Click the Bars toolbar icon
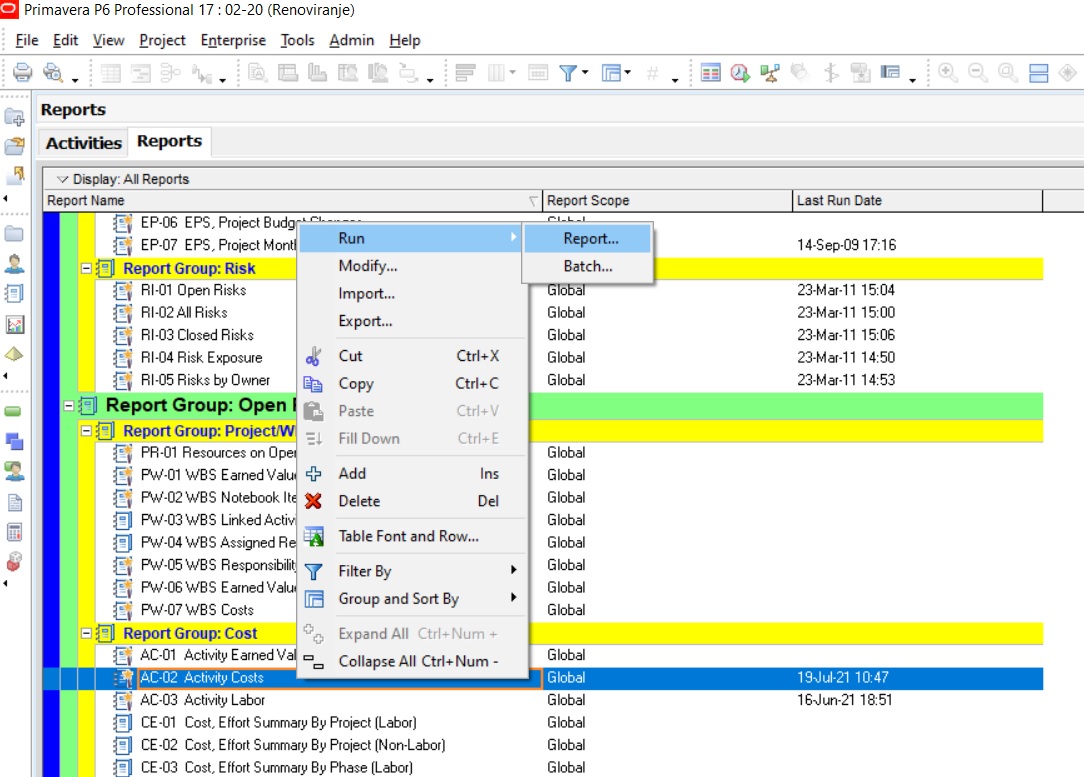Screen dimensions: 1084x777 click(x=465, y=73)
